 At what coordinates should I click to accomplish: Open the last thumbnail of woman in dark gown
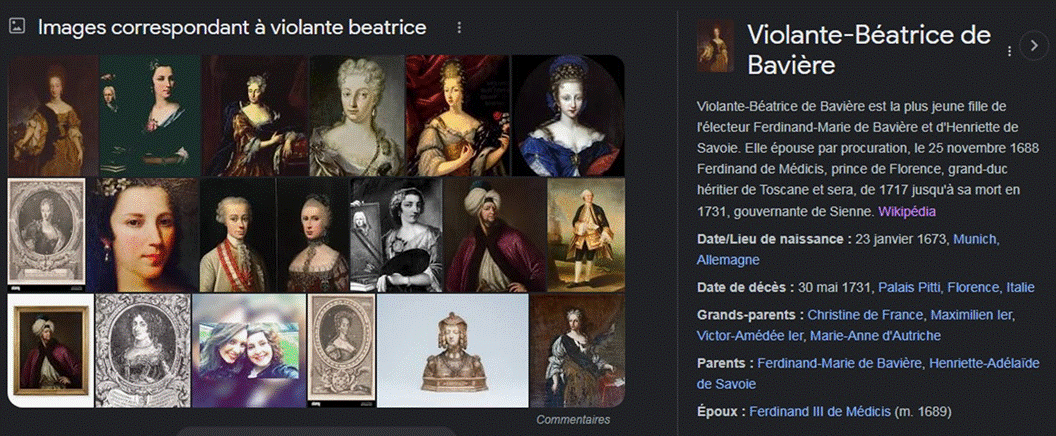click(577, 350)
